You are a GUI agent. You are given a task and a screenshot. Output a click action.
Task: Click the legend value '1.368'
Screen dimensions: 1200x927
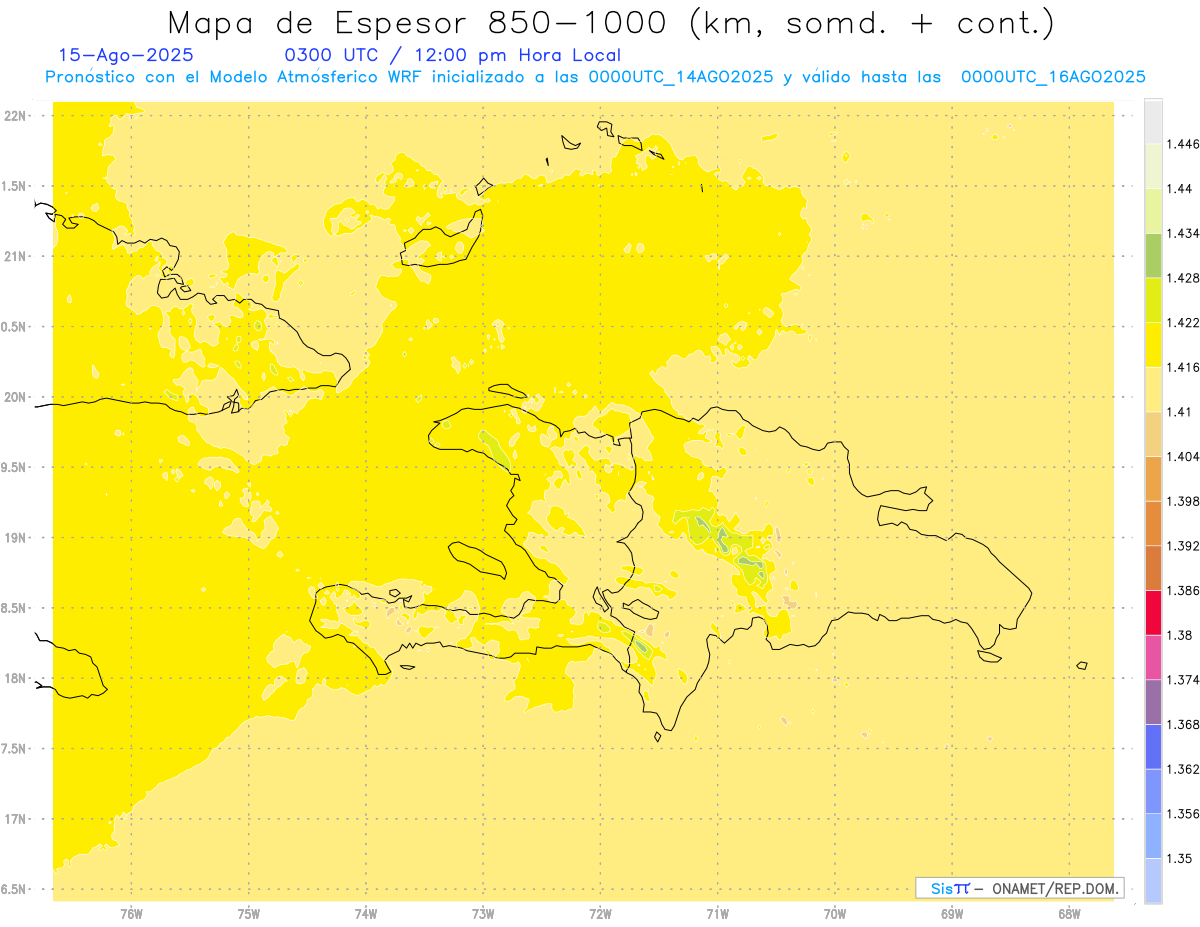click(x=1182, y=725)
